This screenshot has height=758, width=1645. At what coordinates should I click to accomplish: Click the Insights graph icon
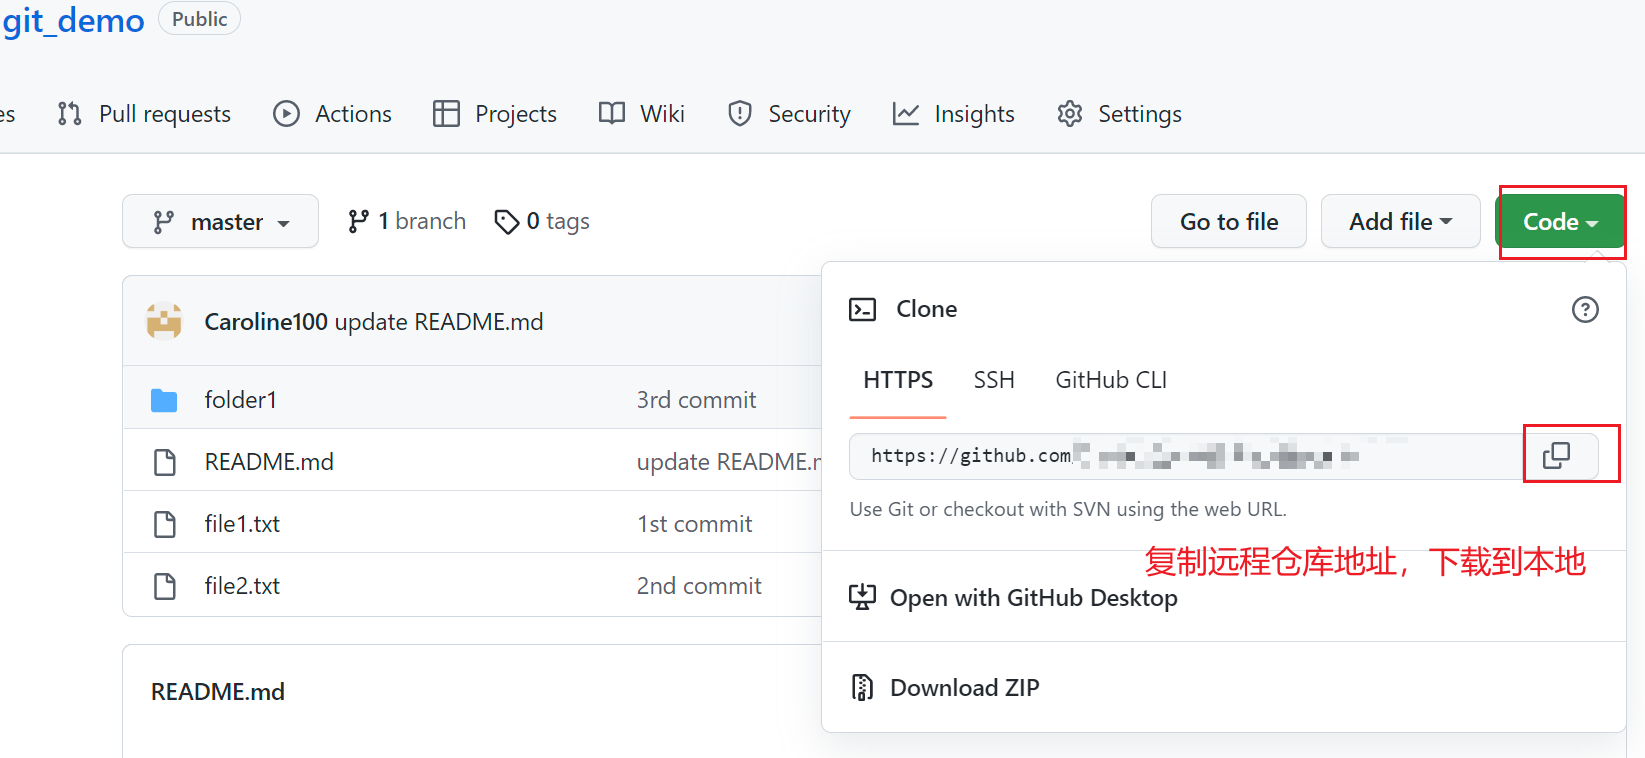coord(906,114)
